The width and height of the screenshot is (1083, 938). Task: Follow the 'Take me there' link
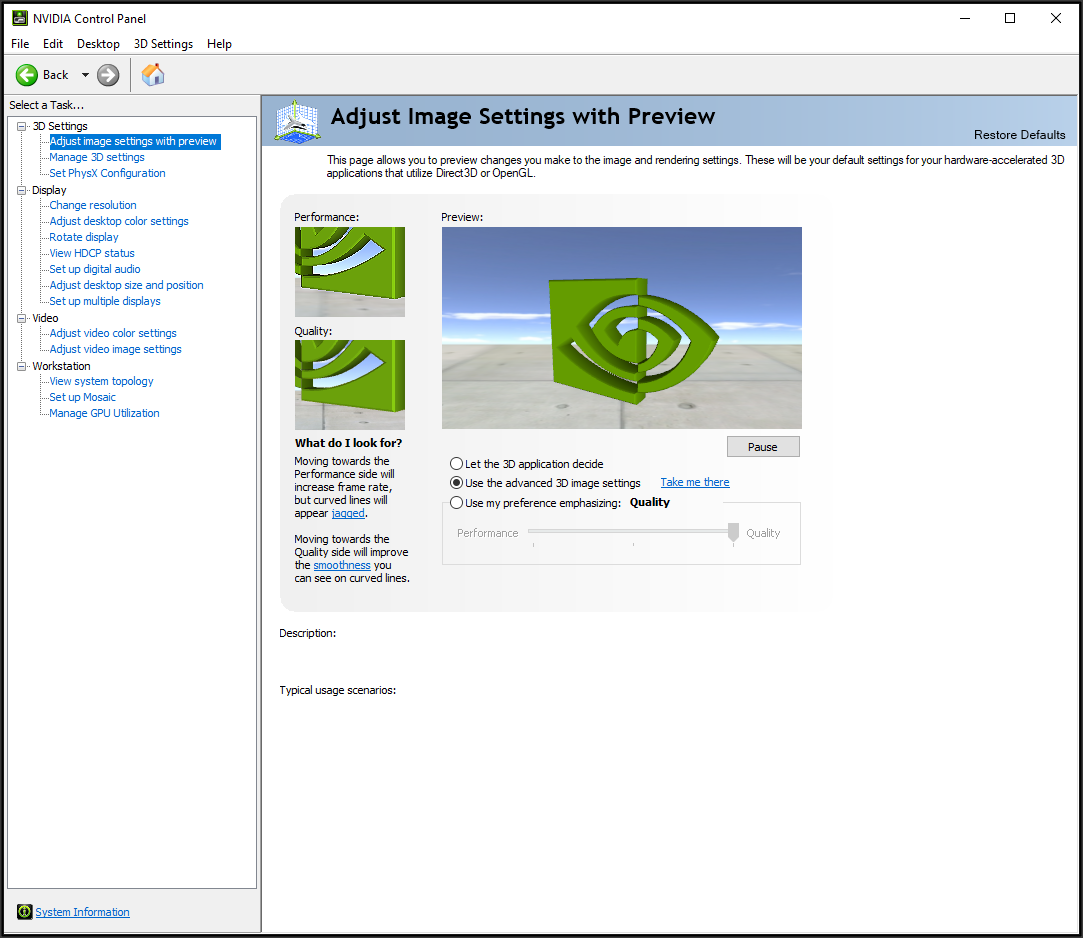(x=695, y=482)
